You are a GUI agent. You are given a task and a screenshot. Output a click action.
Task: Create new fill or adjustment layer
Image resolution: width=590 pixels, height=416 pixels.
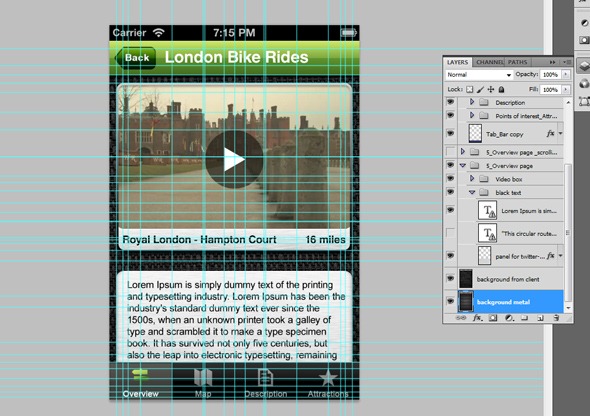pos(509,318)
